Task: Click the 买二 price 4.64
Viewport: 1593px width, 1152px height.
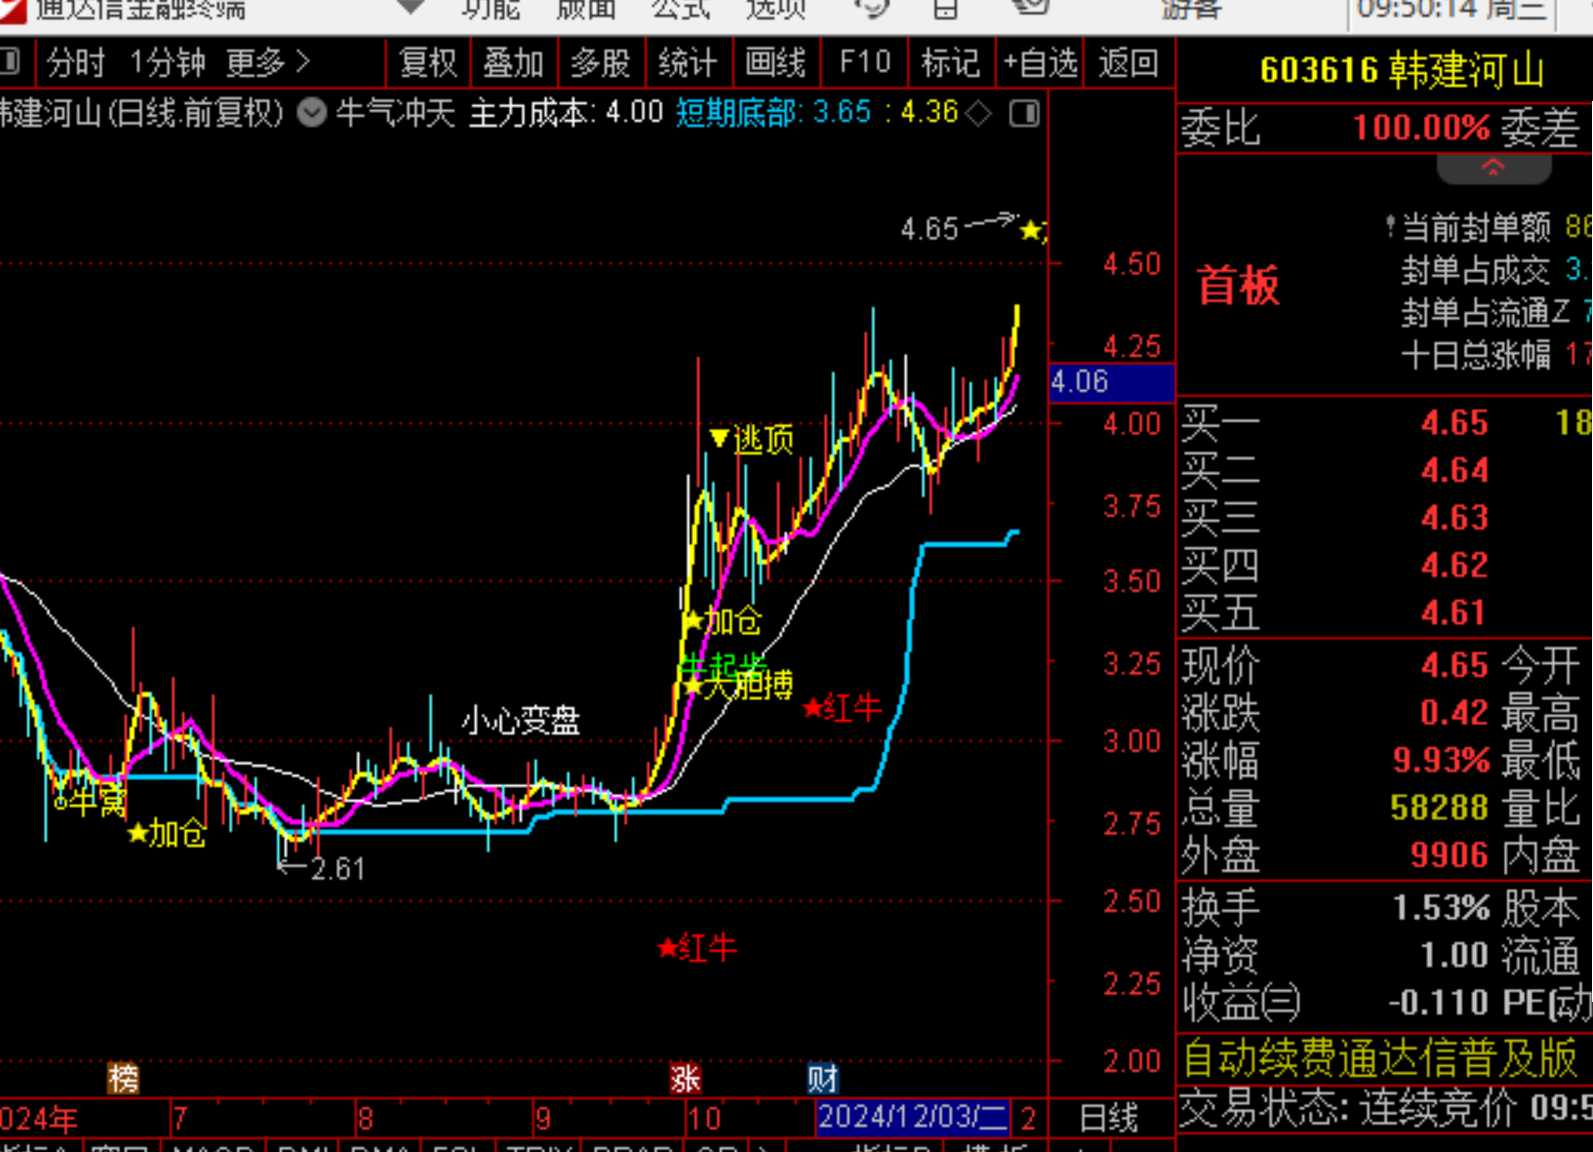Action: [x=1455, y=470]
